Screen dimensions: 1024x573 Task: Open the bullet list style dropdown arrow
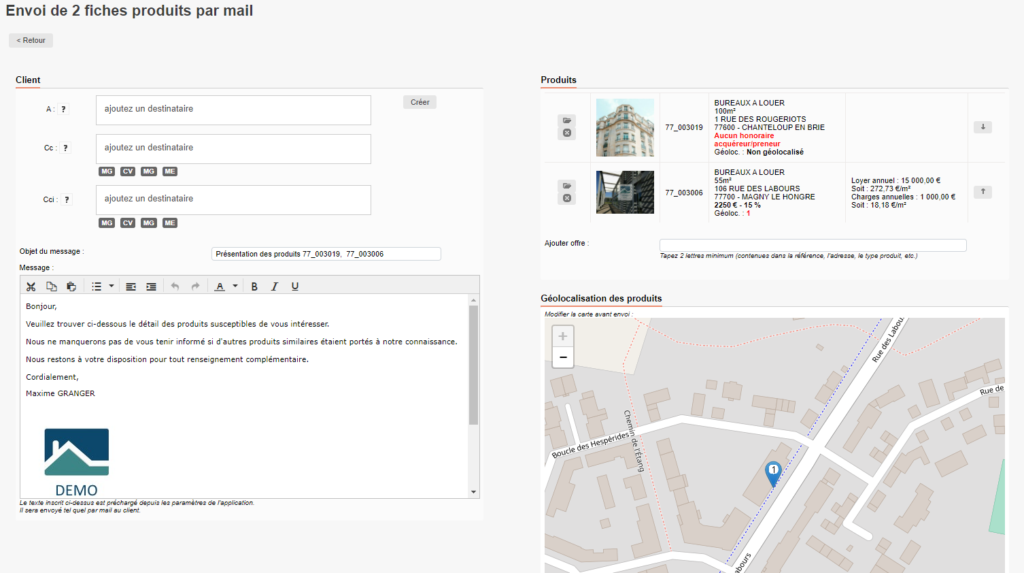(x=111, y=287)
